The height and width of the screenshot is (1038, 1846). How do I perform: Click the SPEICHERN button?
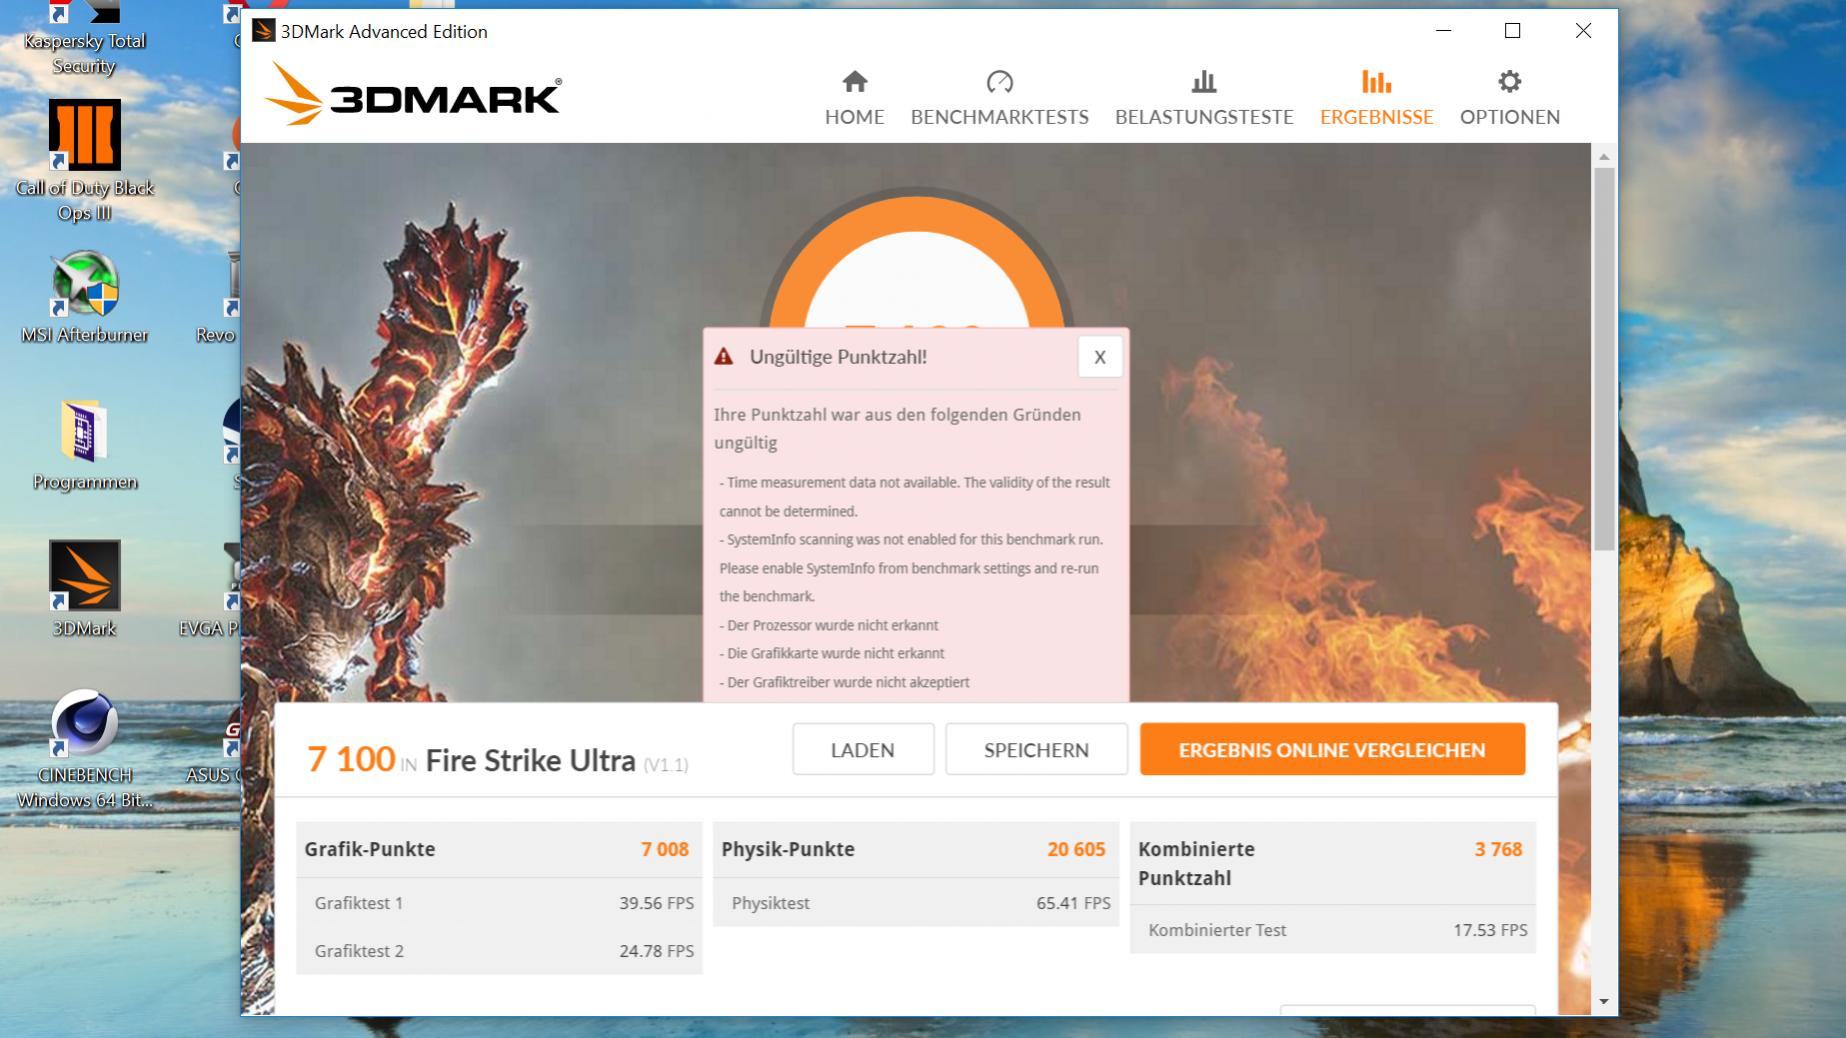coord(1036,749)
